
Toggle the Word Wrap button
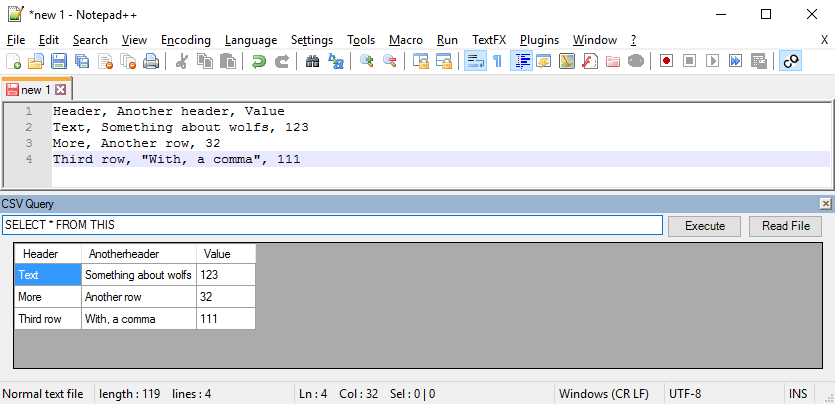click(x=474, y=61)
